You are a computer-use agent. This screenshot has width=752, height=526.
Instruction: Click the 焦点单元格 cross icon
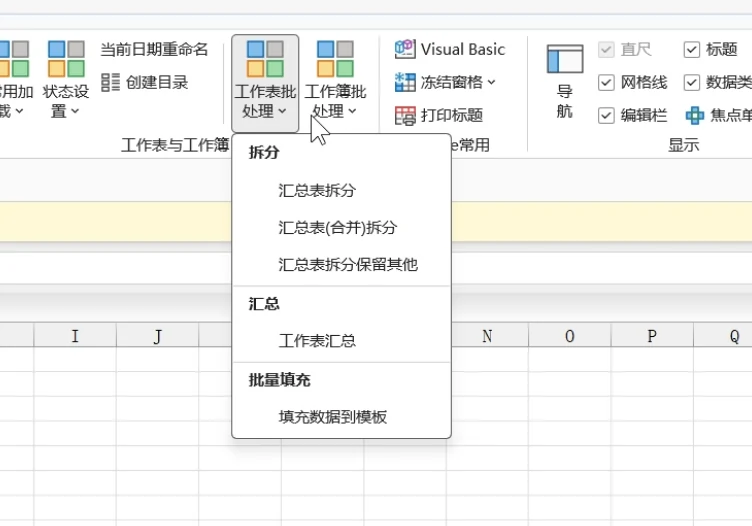695,116
